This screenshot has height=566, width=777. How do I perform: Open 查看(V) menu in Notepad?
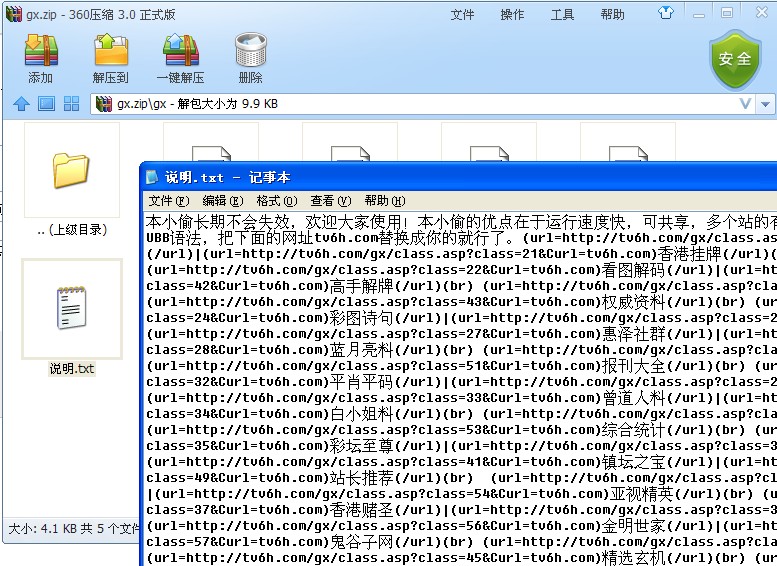[x=331, y=201]
